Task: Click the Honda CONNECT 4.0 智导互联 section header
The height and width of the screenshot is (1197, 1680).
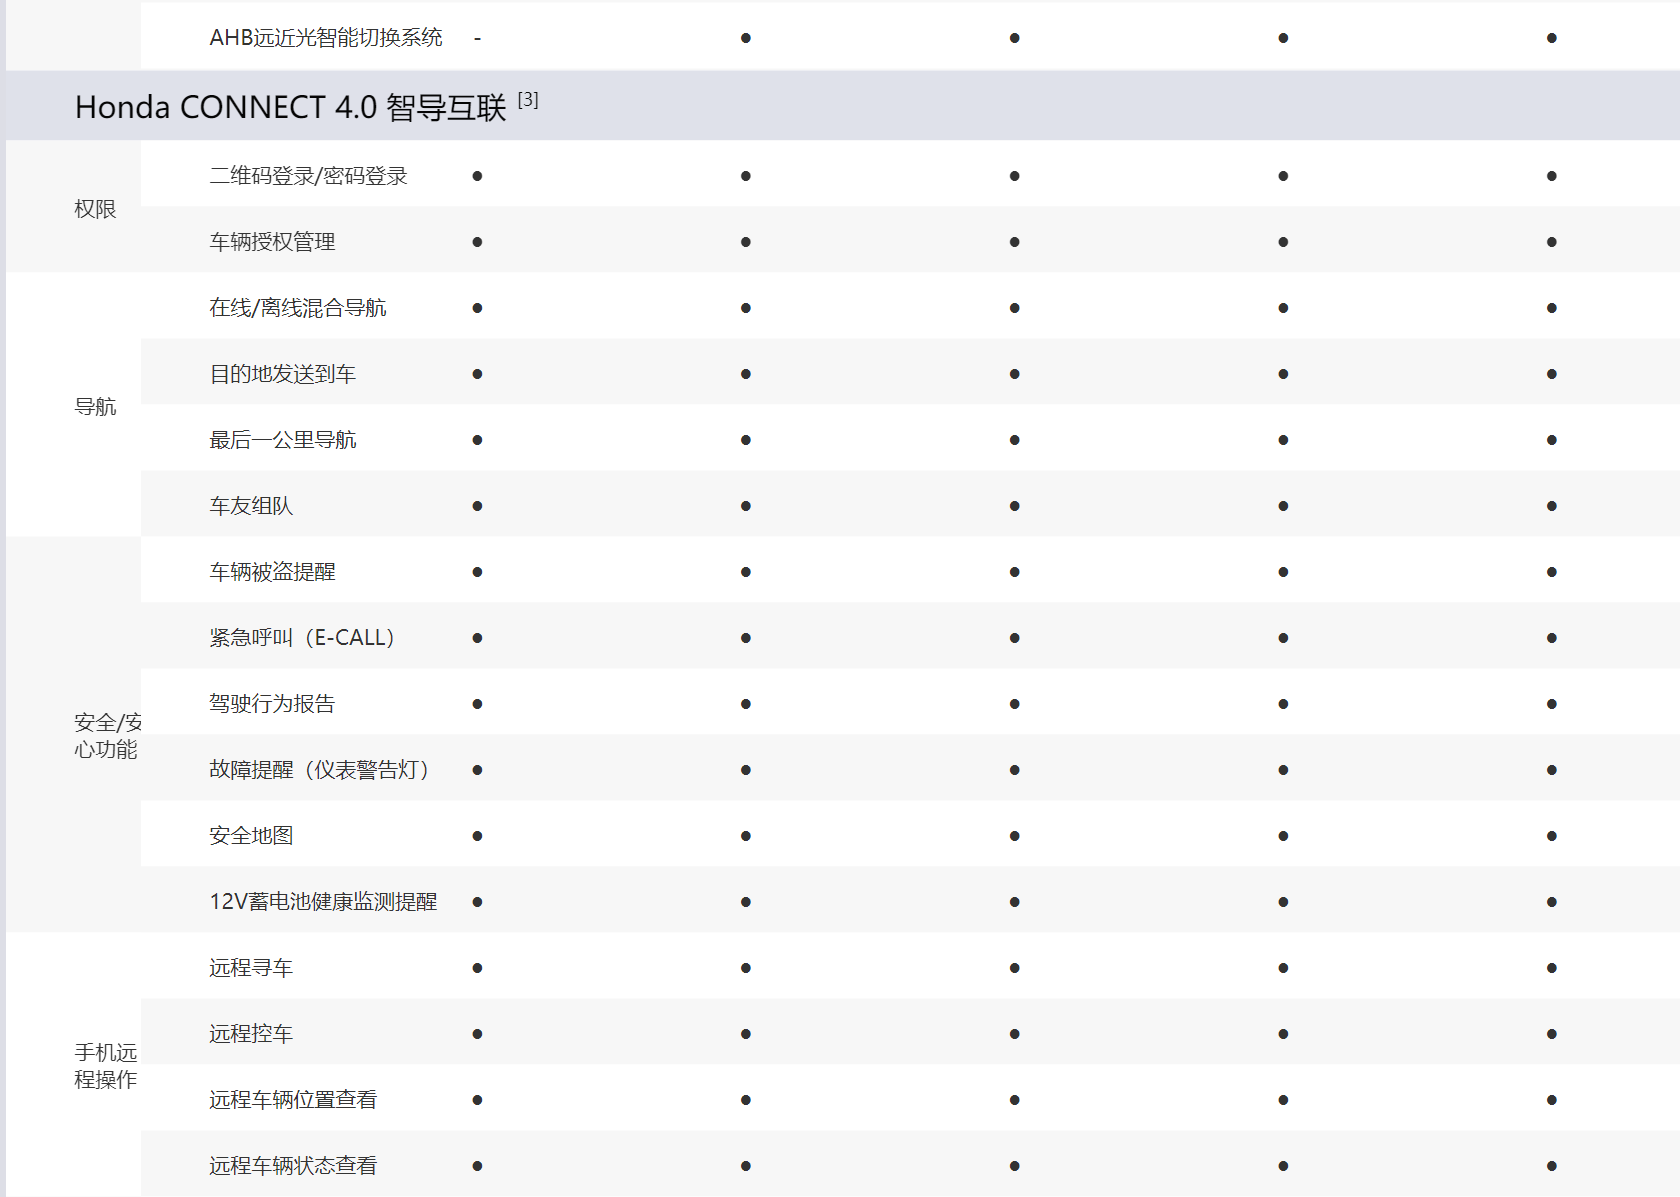Action: point(290,107)
